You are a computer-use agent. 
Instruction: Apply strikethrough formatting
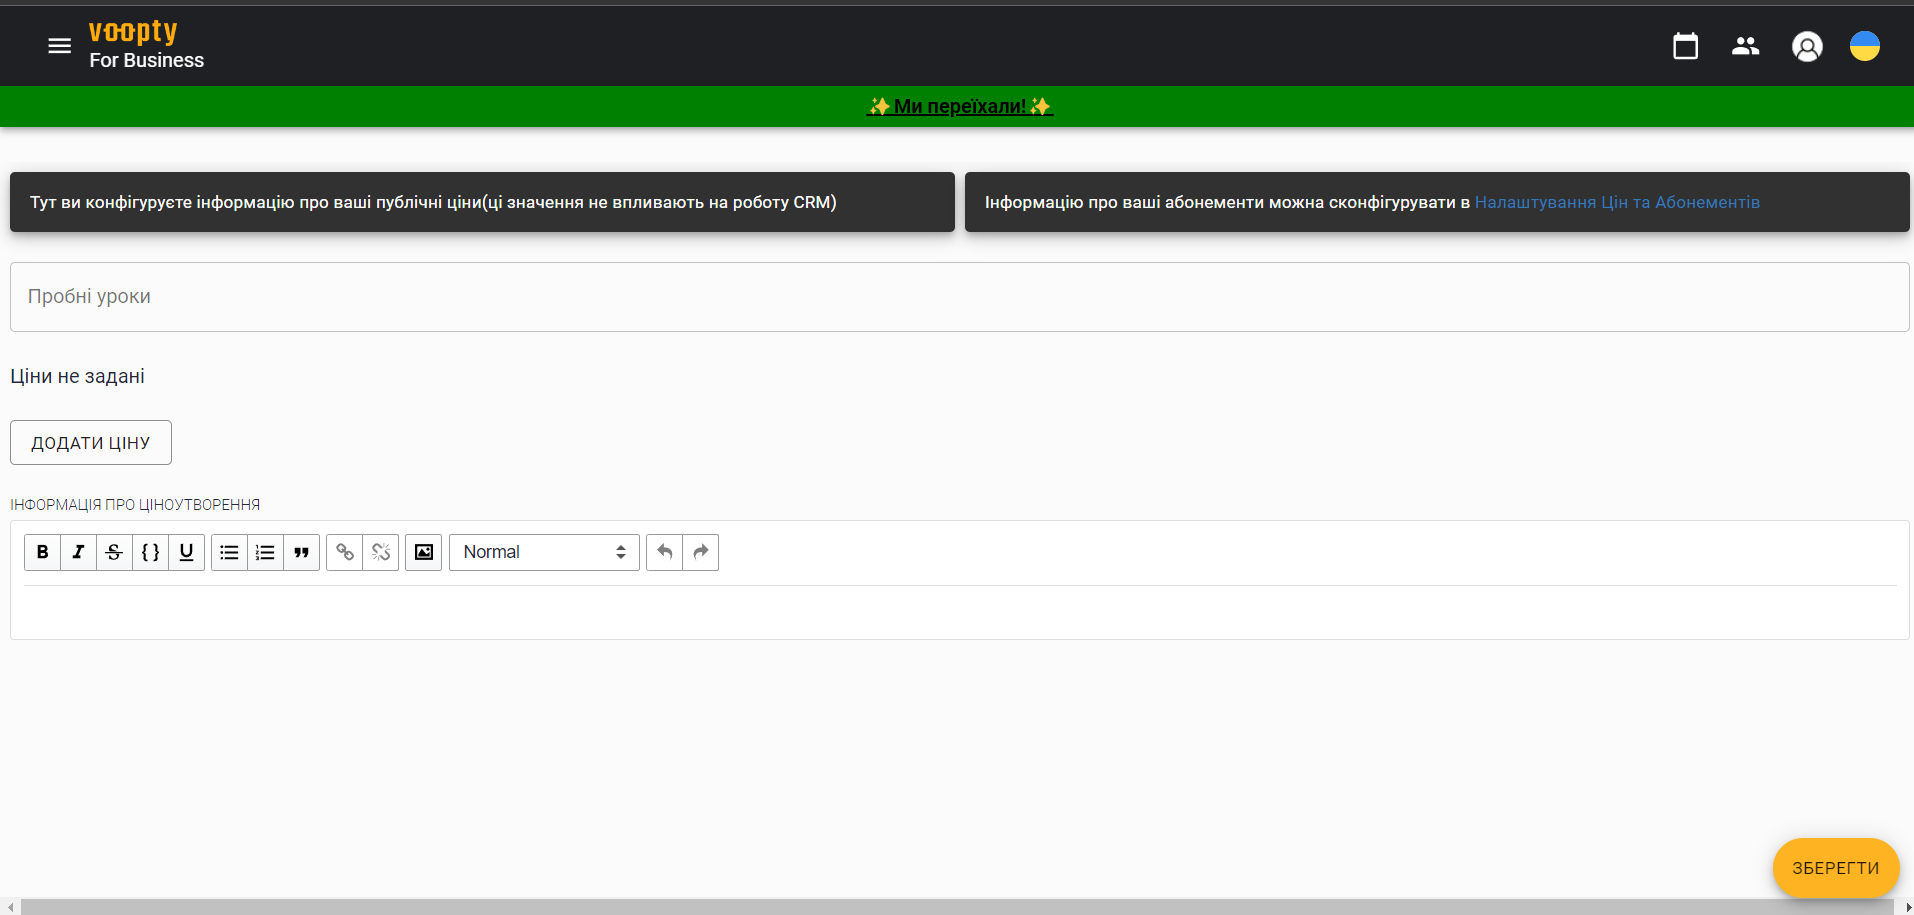point(114,552)
